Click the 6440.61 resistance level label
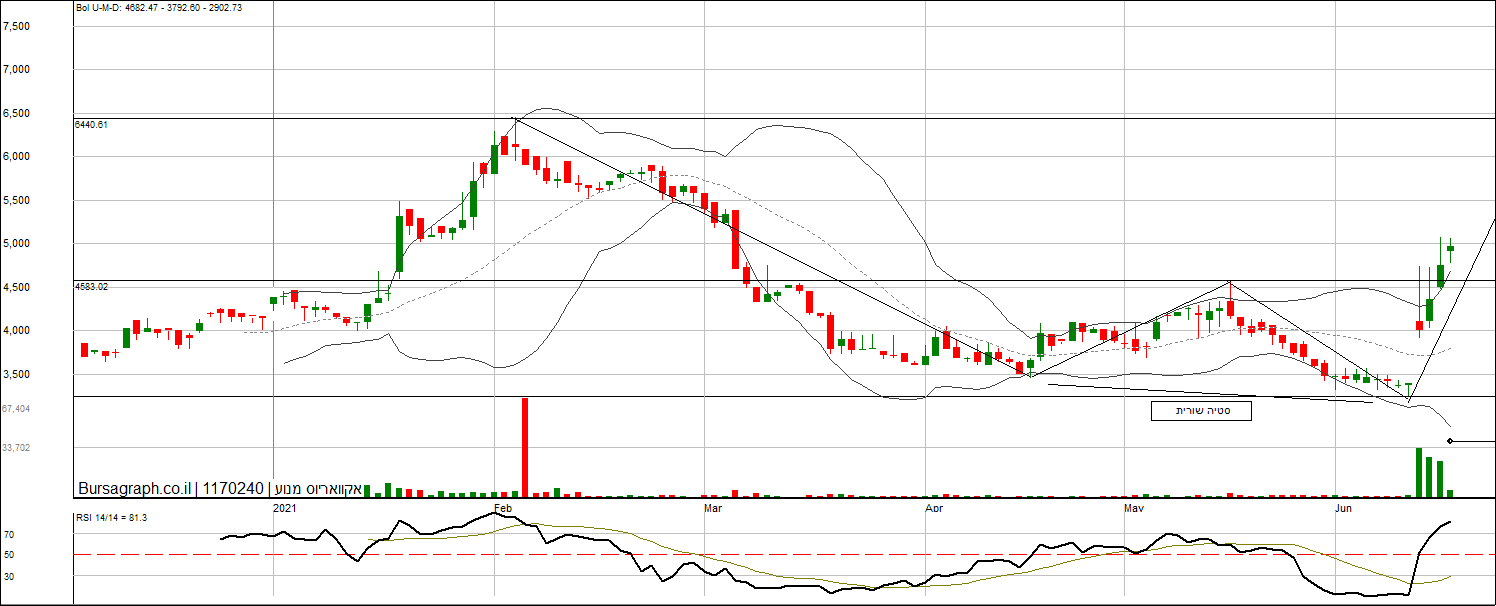The width and height of the screenshot is (1496, 606). click(91, 125)
